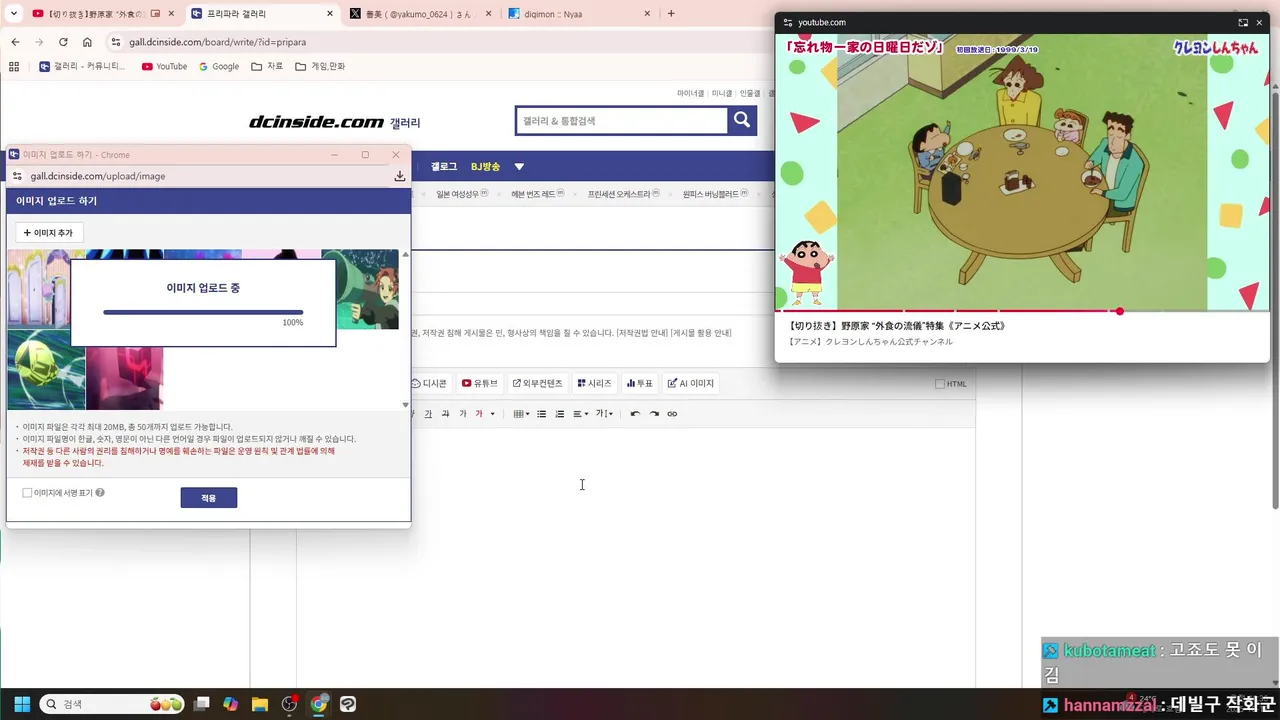
Task: Apply strikethrough formatting in the editor
Action: point(445,414)
